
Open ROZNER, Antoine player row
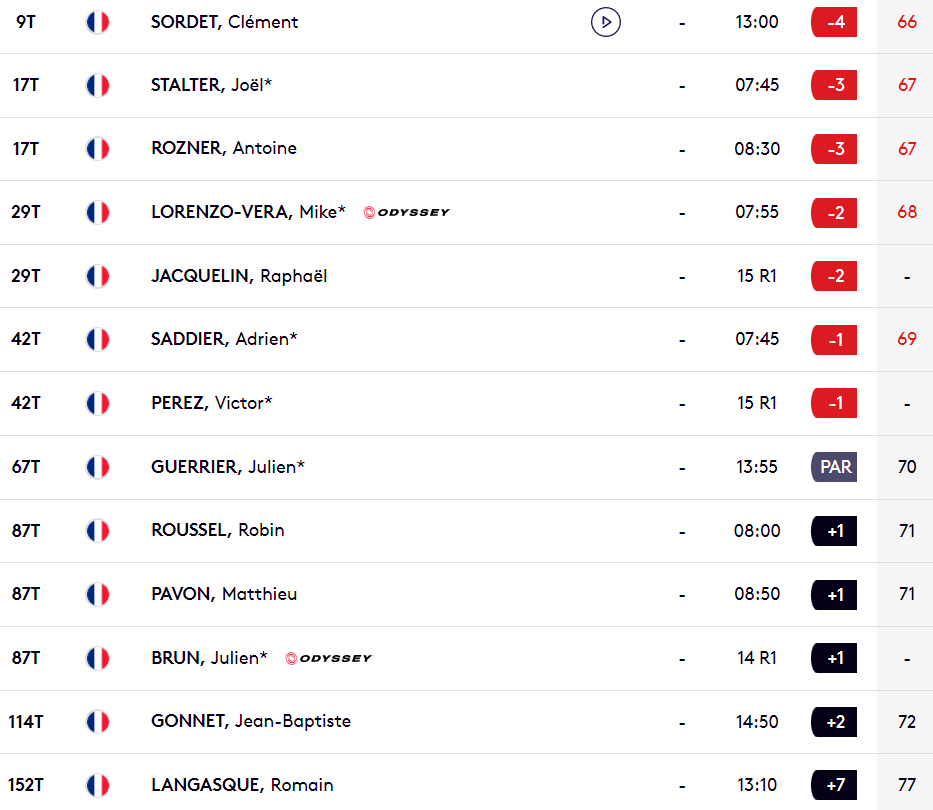(x=466, y=149)
